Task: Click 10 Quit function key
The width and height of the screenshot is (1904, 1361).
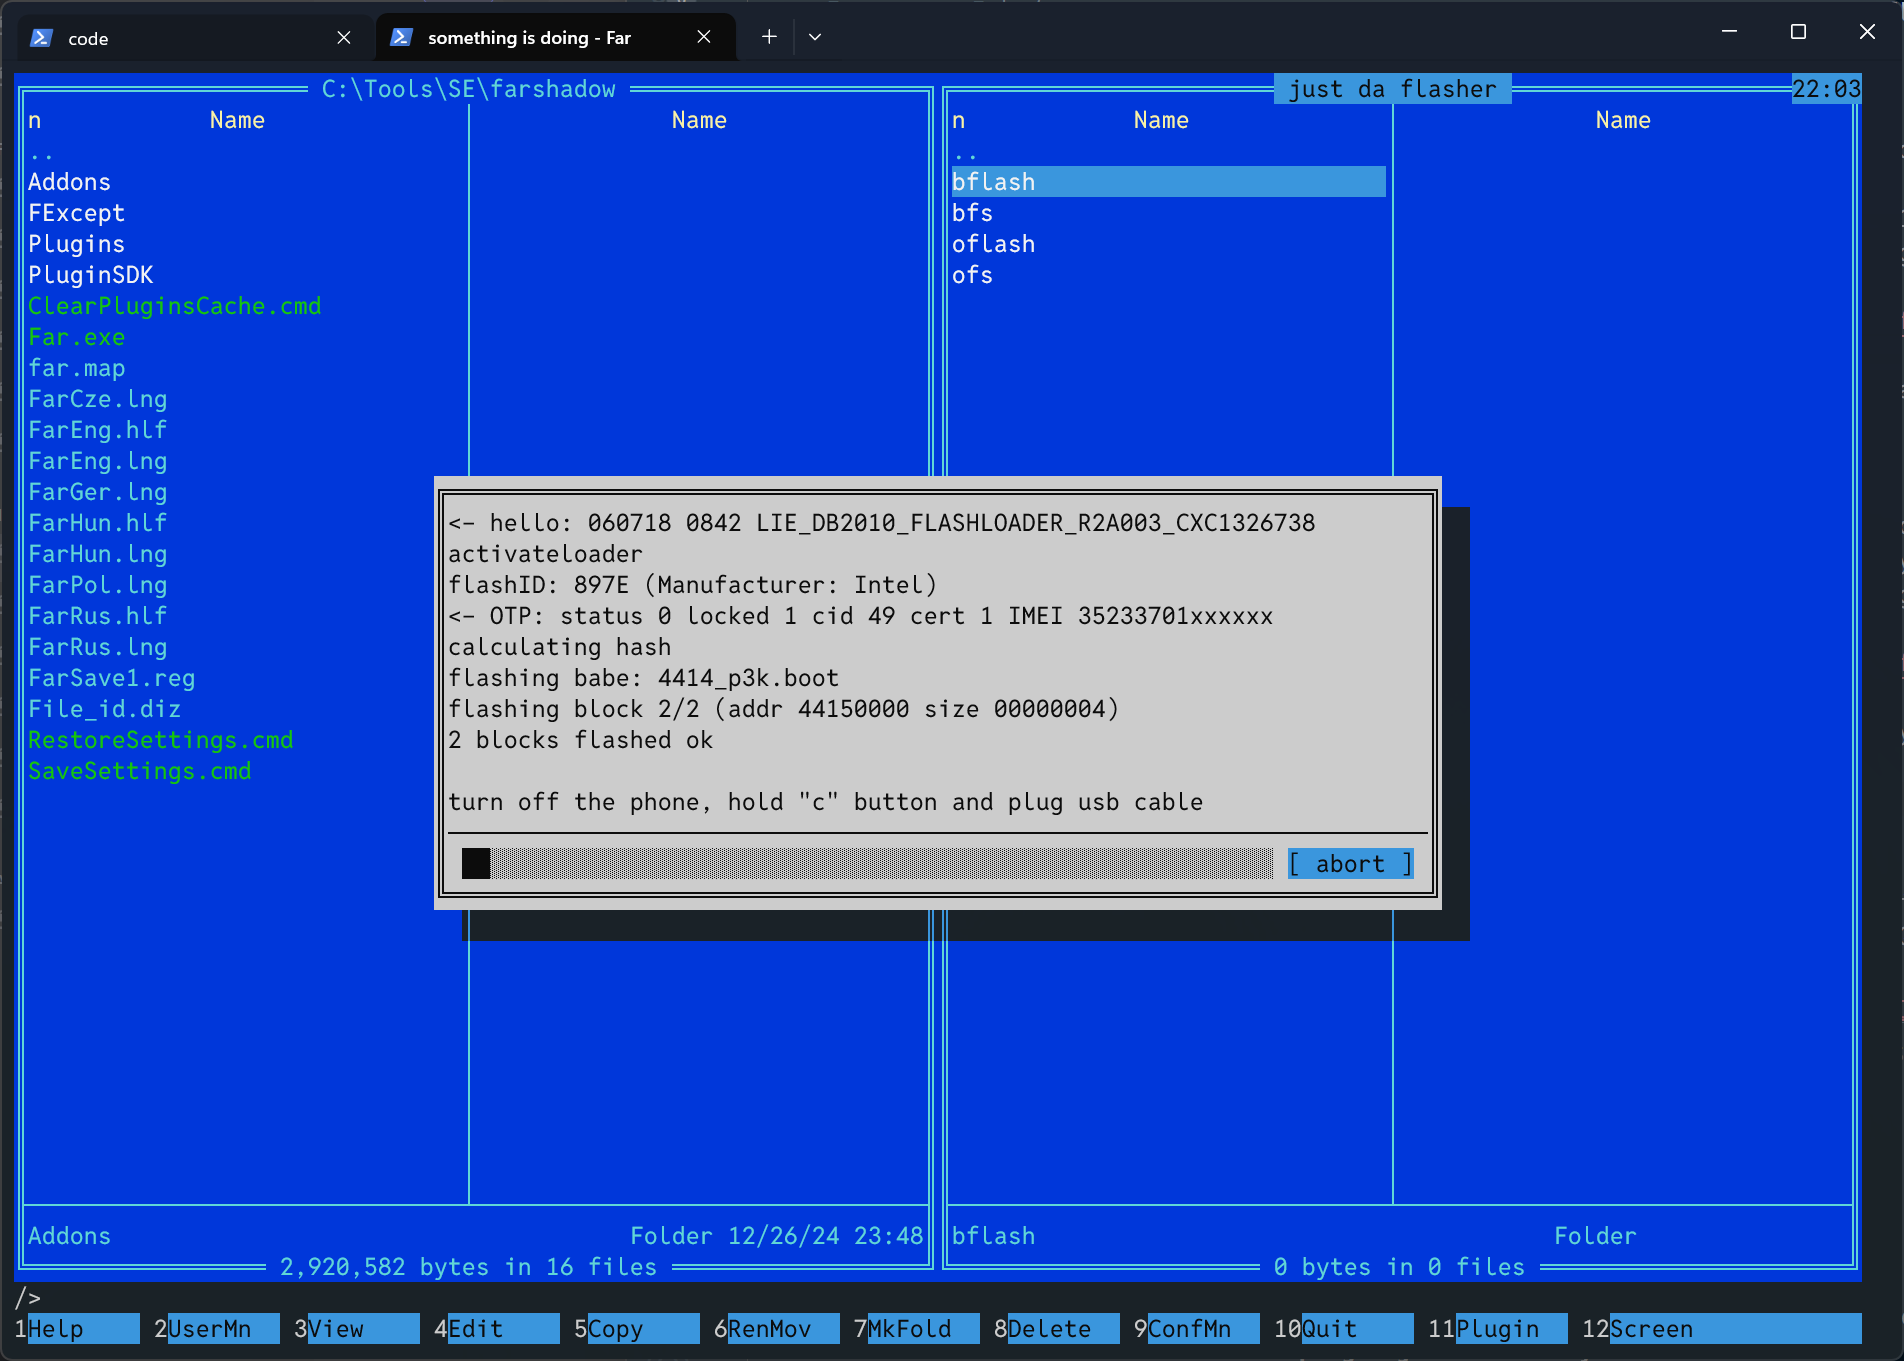Action: [1344, 1329]
